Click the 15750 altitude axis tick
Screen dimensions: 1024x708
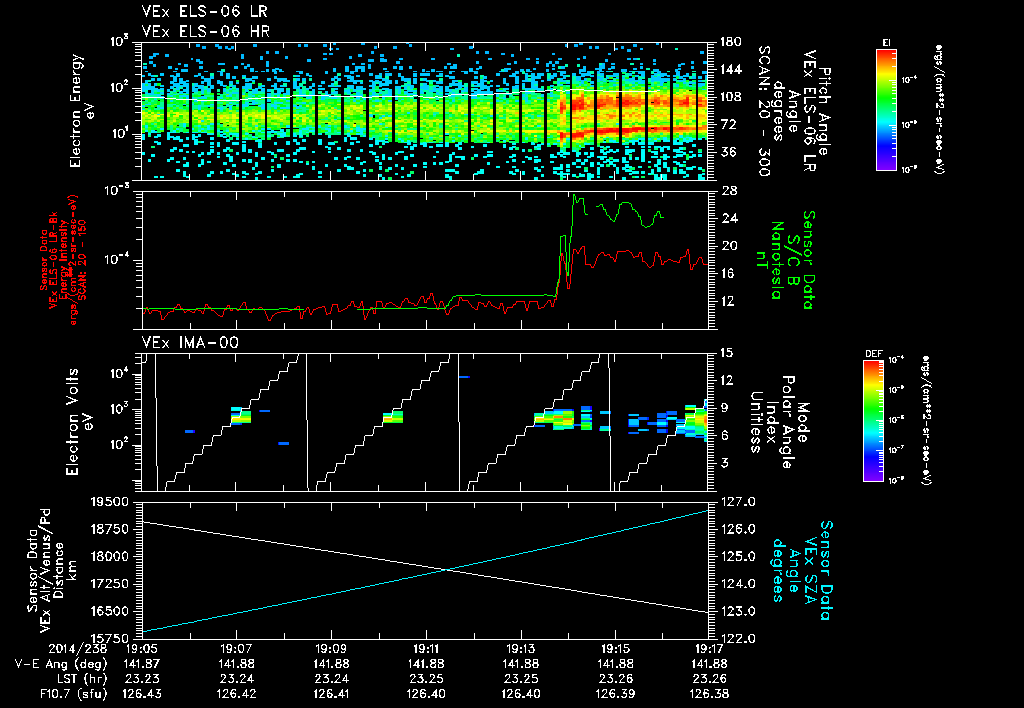pos(110,639)
